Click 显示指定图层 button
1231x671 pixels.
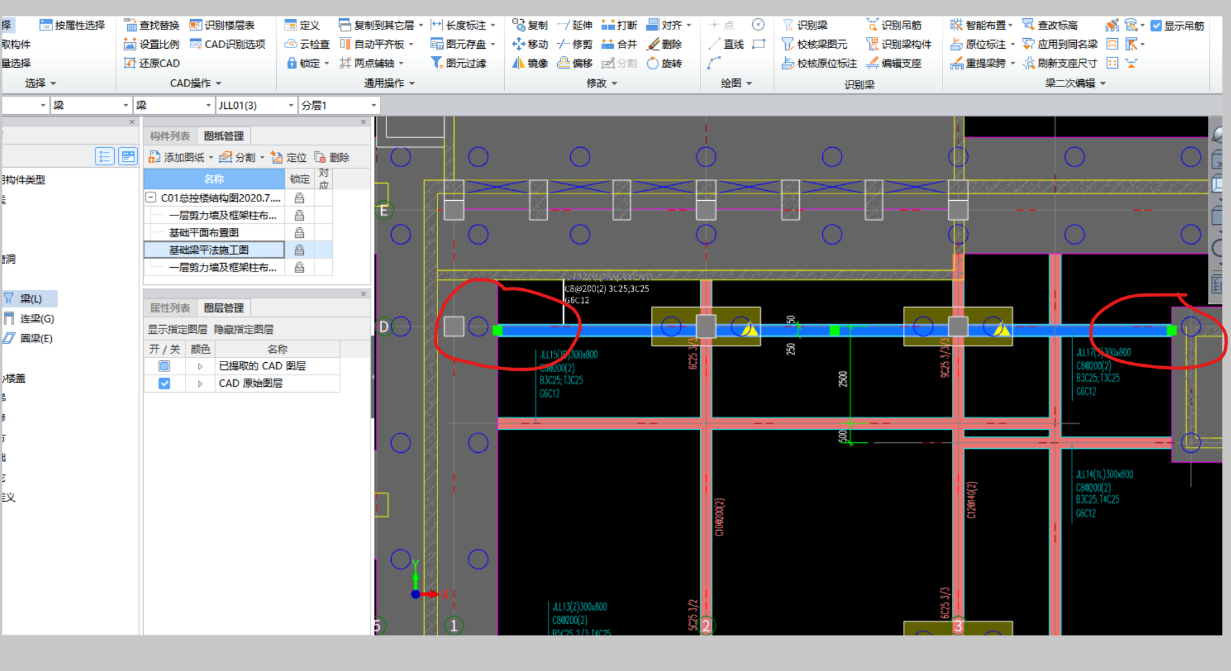pos(178,329)
